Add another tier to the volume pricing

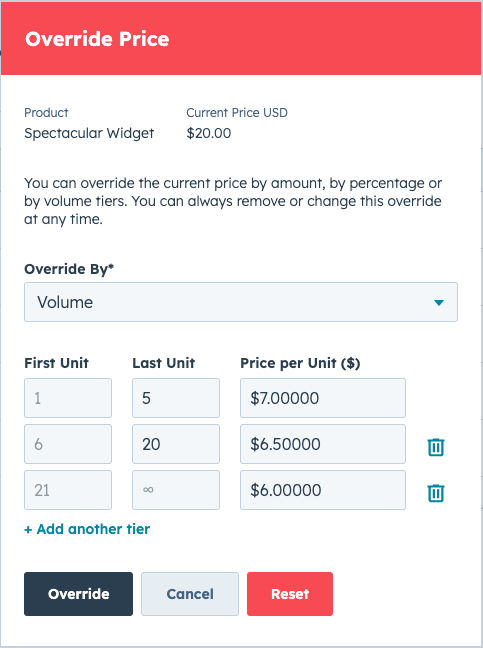87,529
